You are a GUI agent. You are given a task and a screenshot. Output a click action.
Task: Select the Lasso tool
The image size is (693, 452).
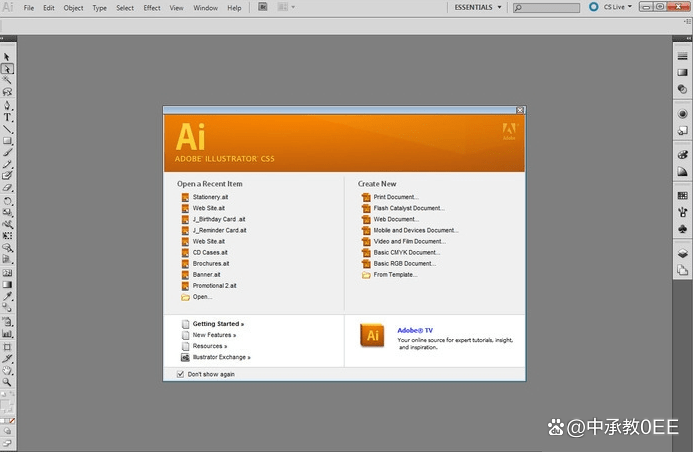(7, 92)
